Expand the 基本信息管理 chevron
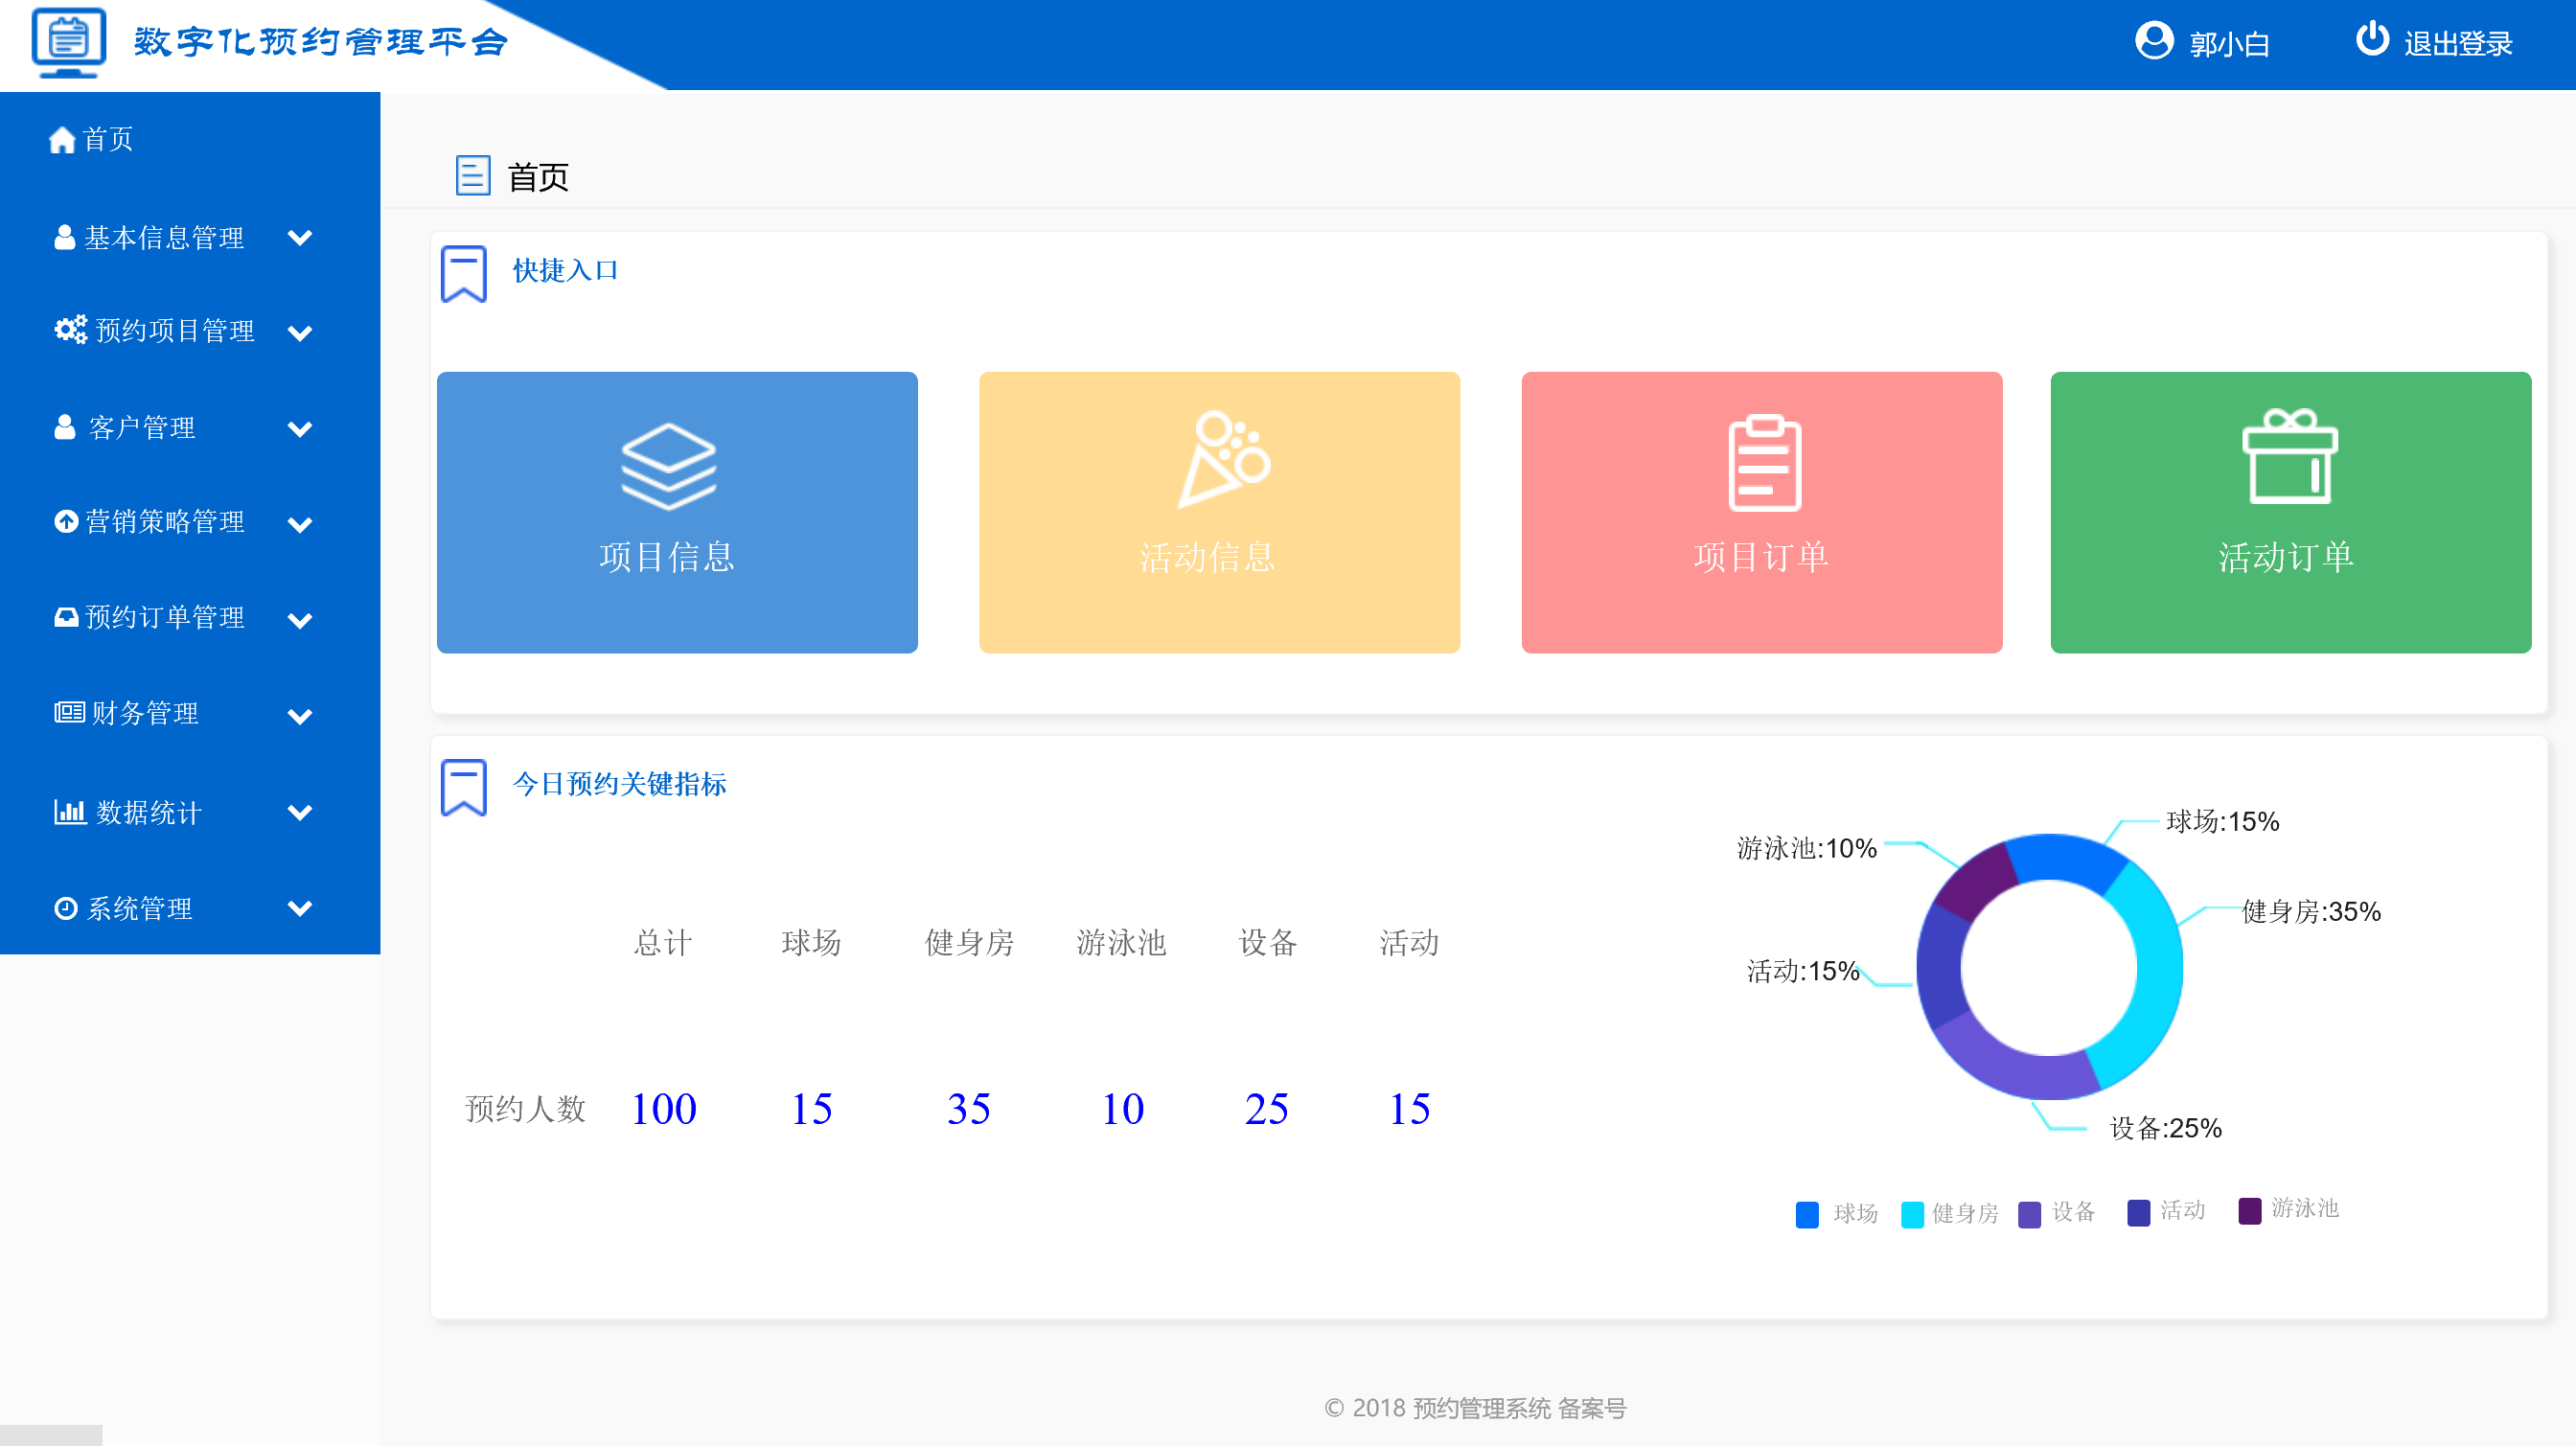 point(300,237)
